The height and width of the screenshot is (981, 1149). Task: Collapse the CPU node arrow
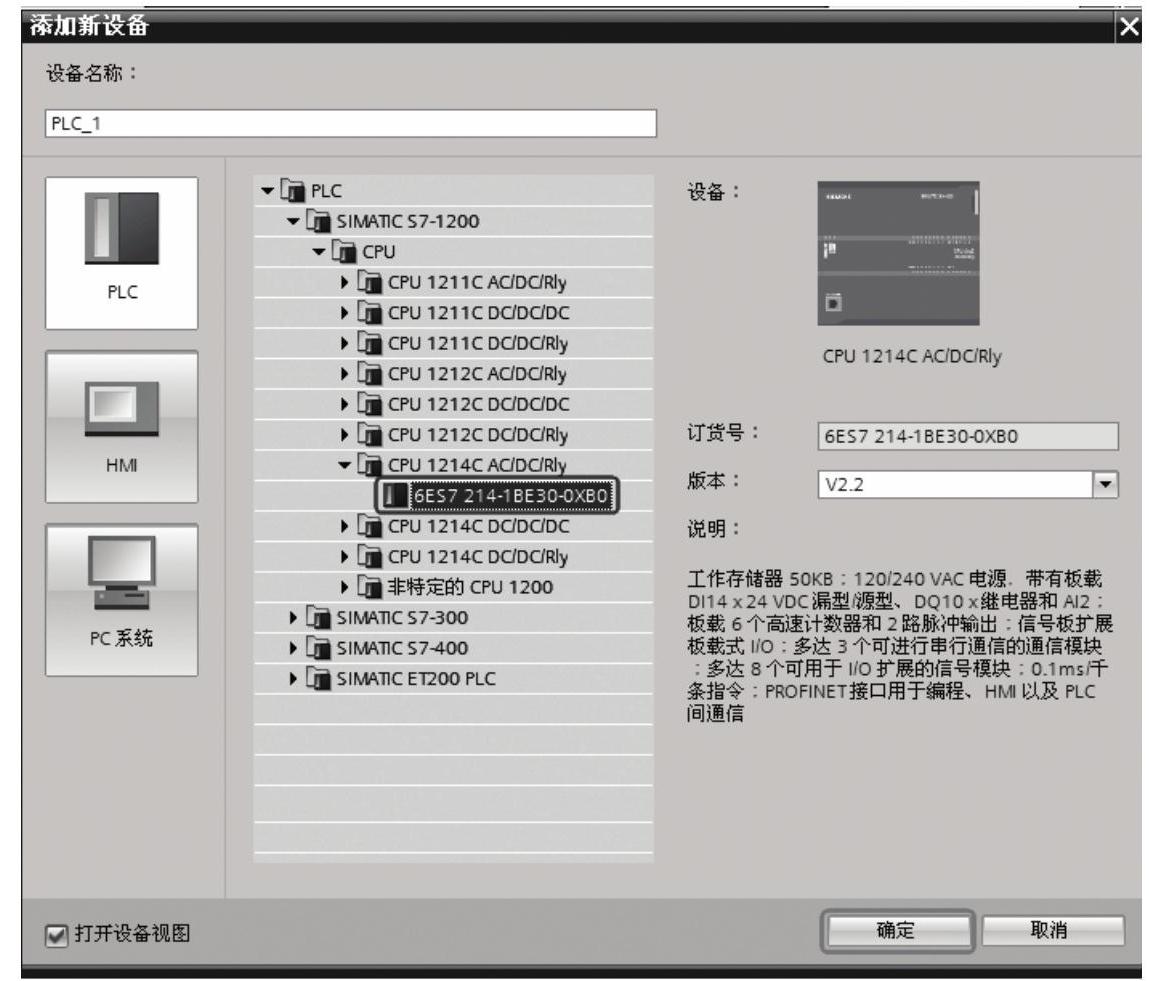click(319, 252)
